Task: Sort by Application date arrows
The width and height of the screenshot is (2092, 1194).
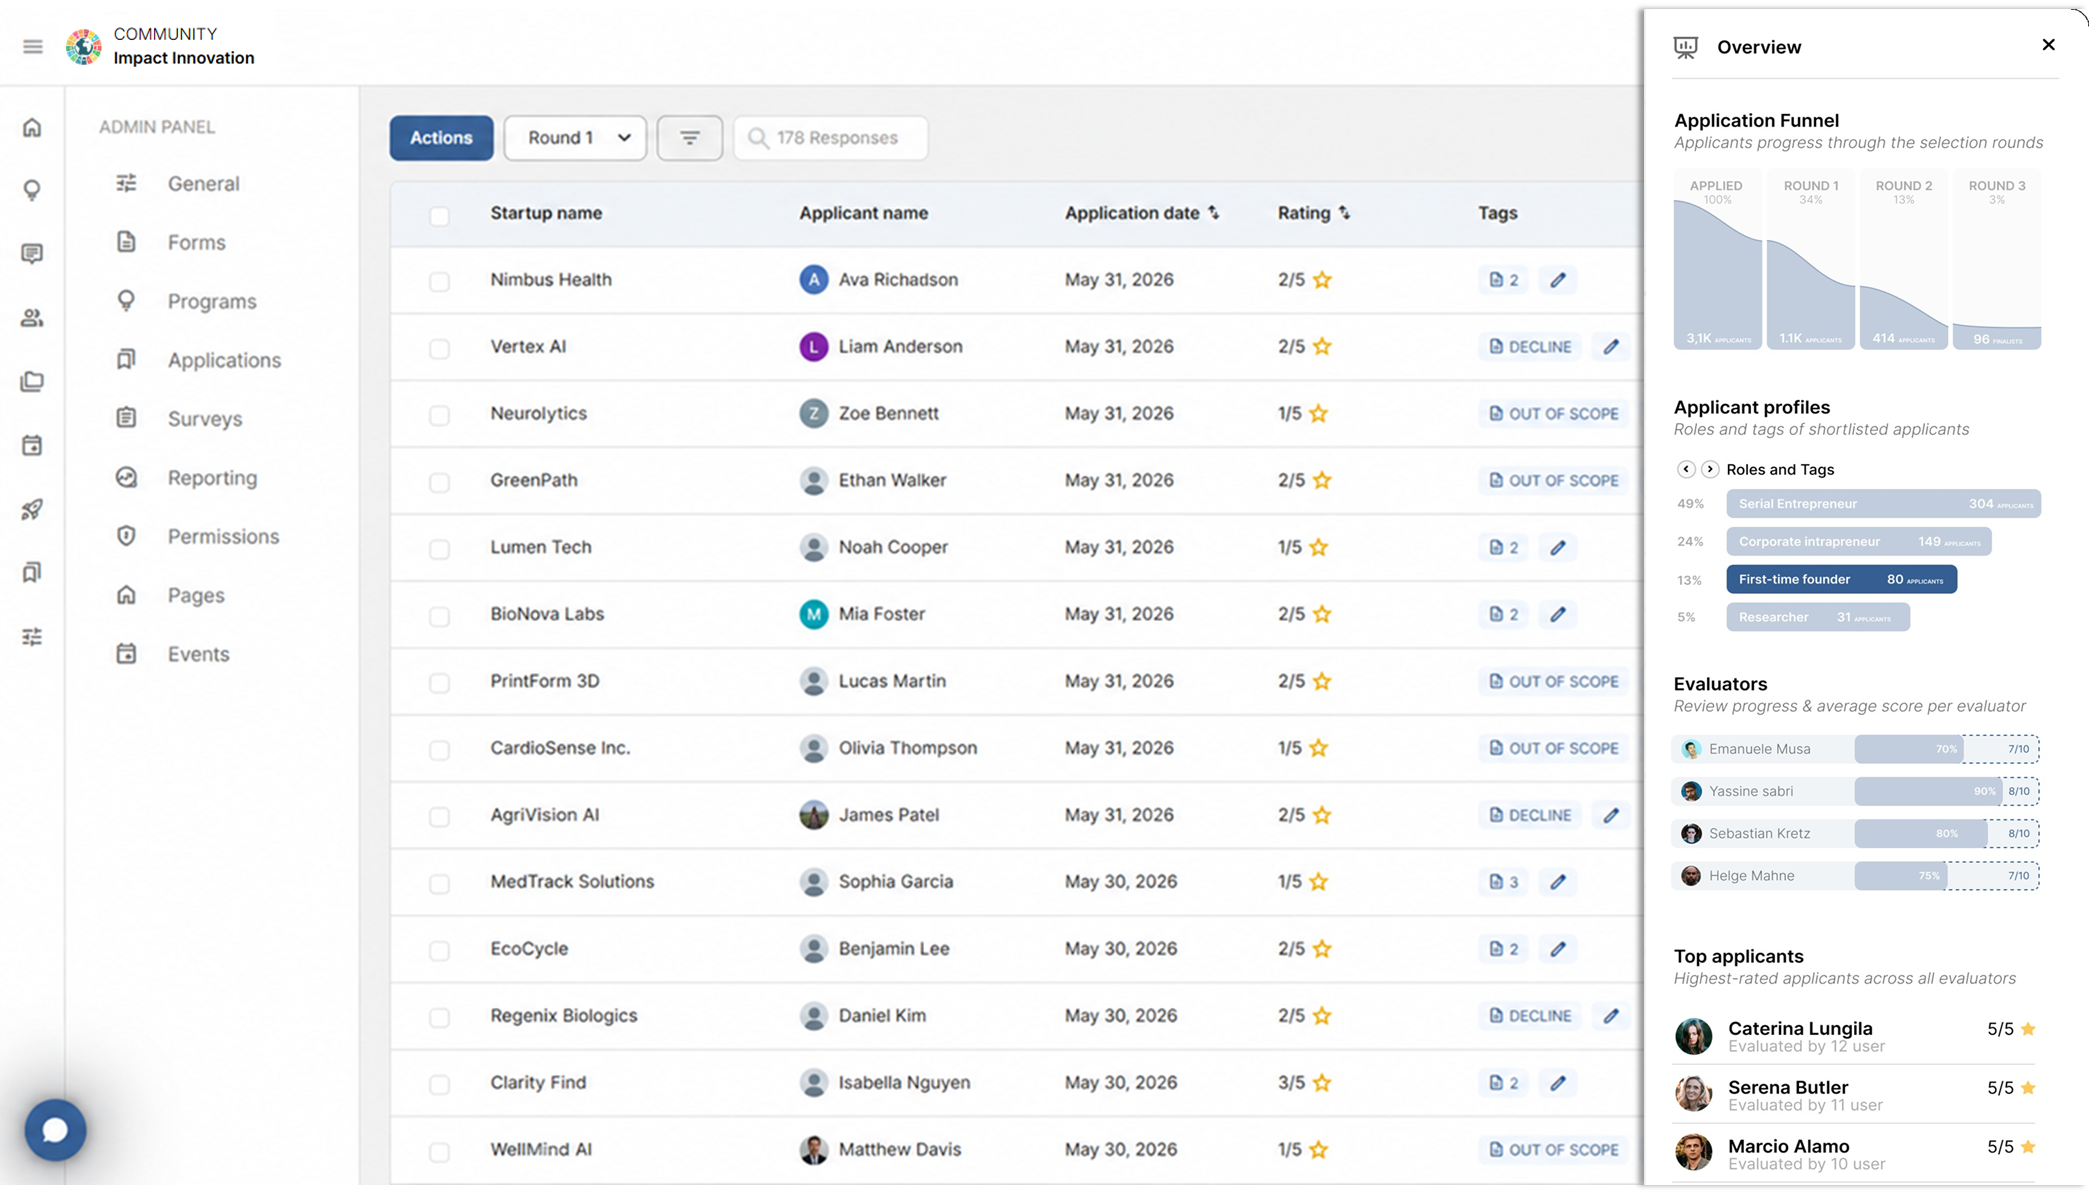Action: (x=1213, y=213)
